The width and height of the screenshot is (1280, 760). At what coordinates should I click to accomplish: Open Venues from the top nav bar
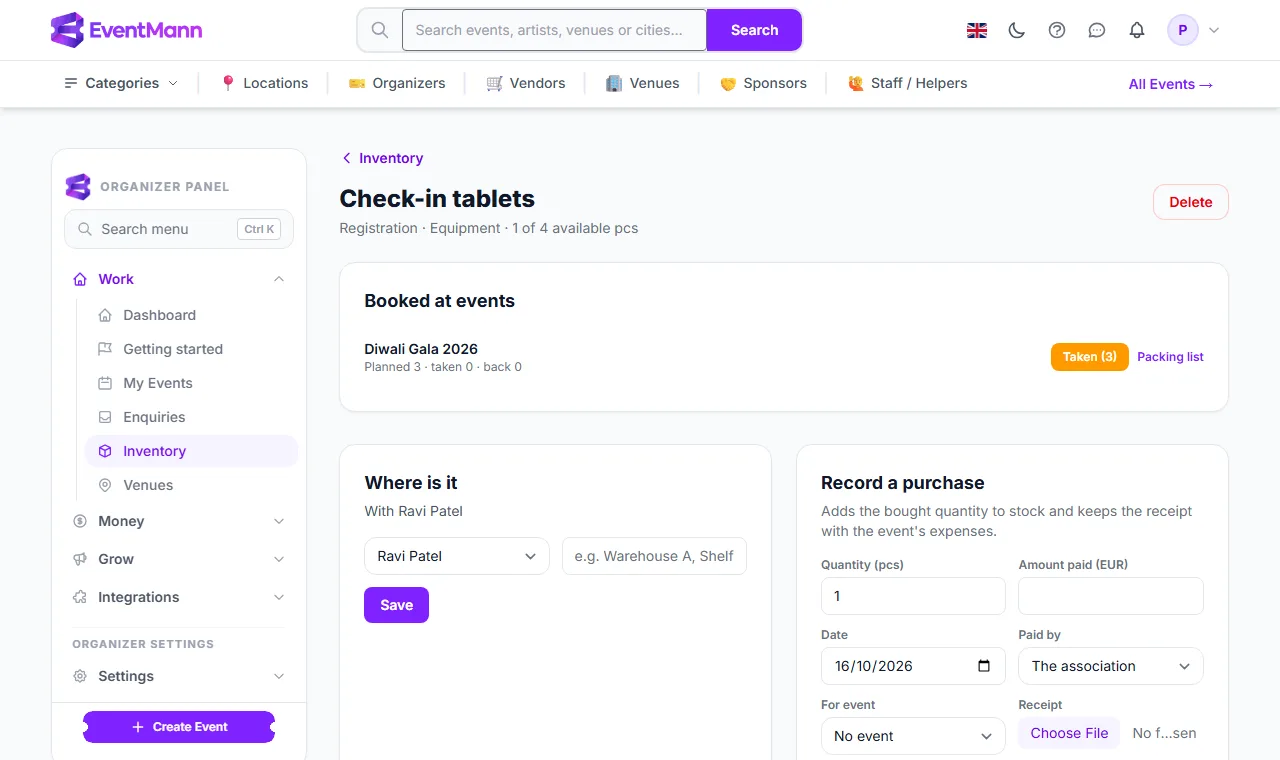click(x=642, y=83)
